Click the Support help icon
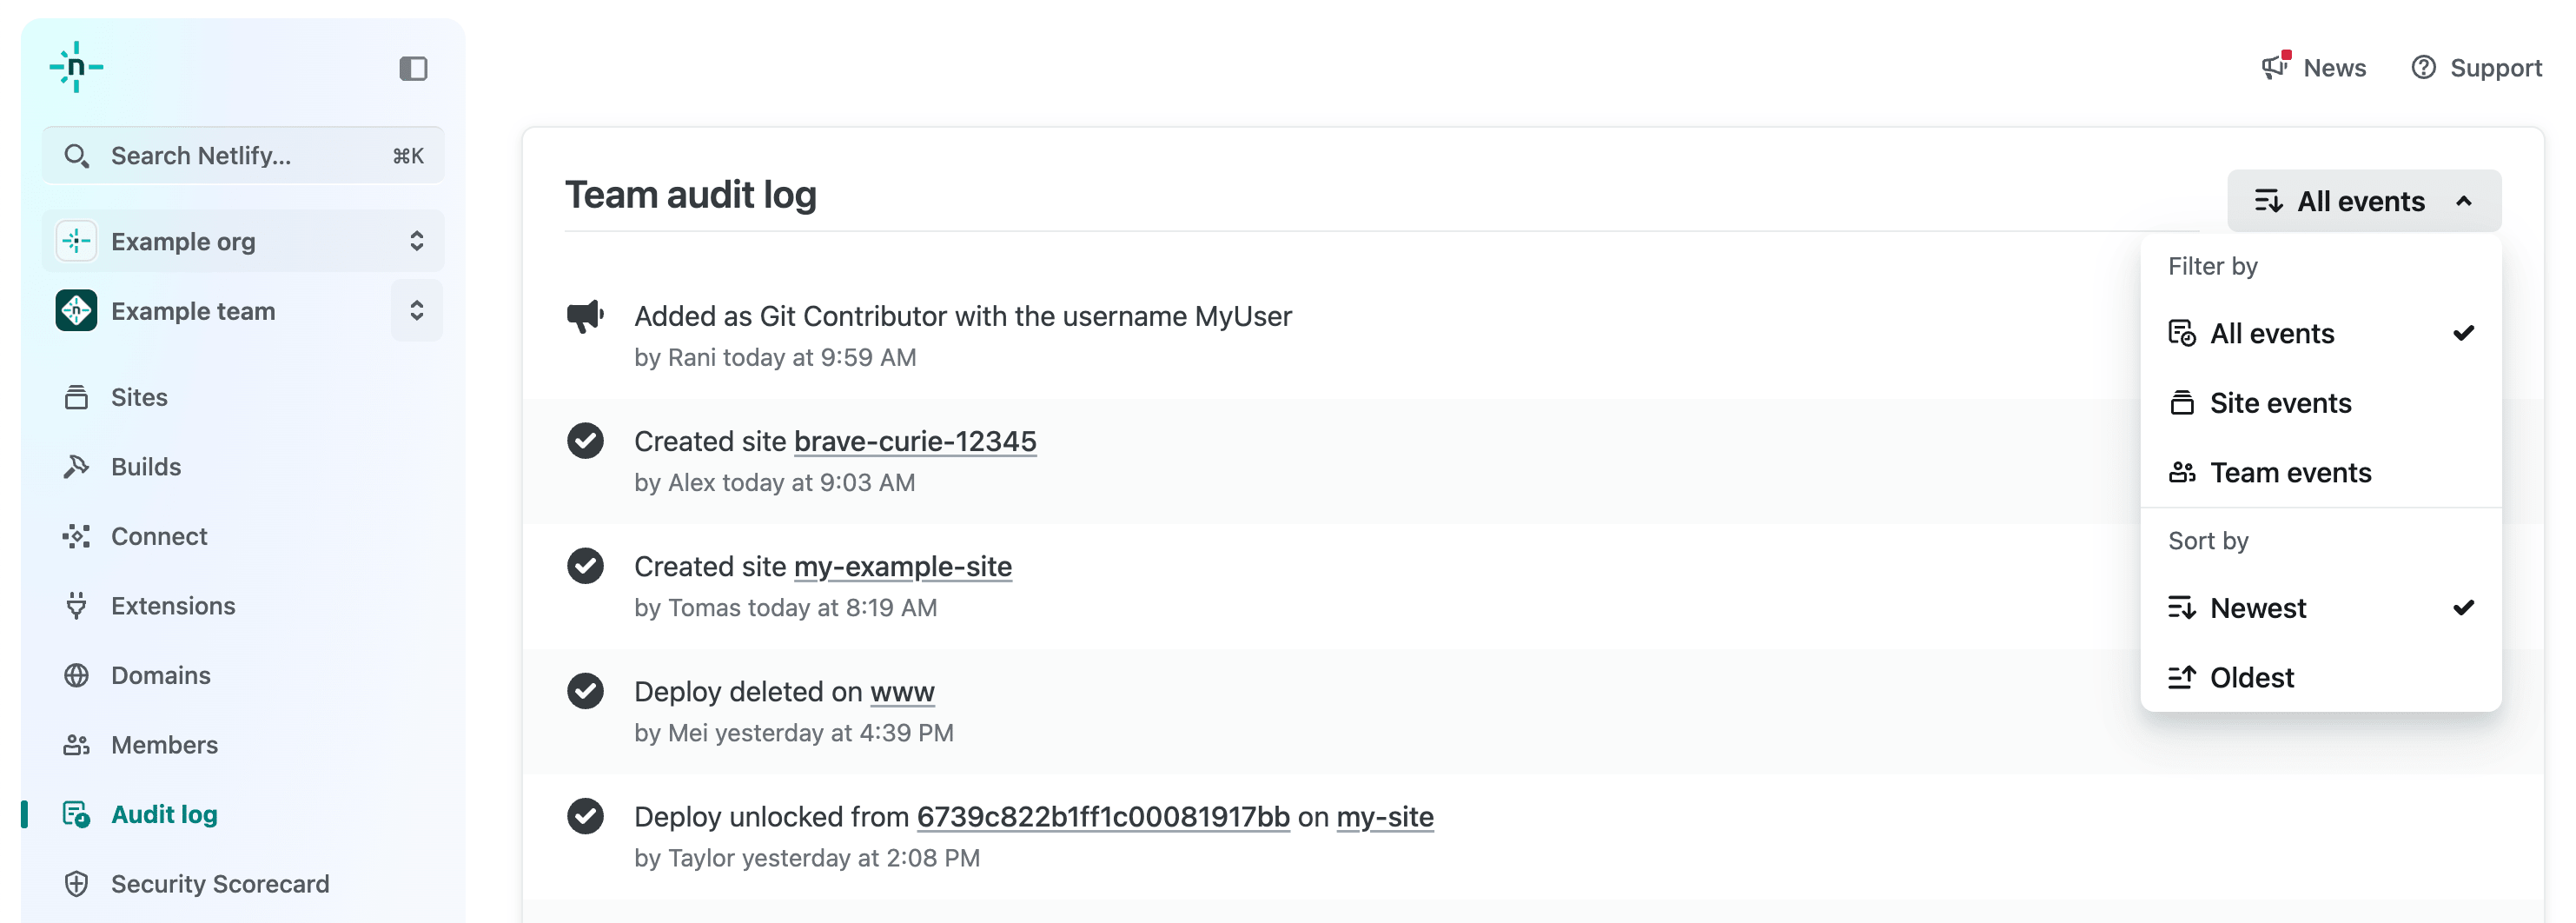Screen dimensions: 2576x923 coord(2423,67)
